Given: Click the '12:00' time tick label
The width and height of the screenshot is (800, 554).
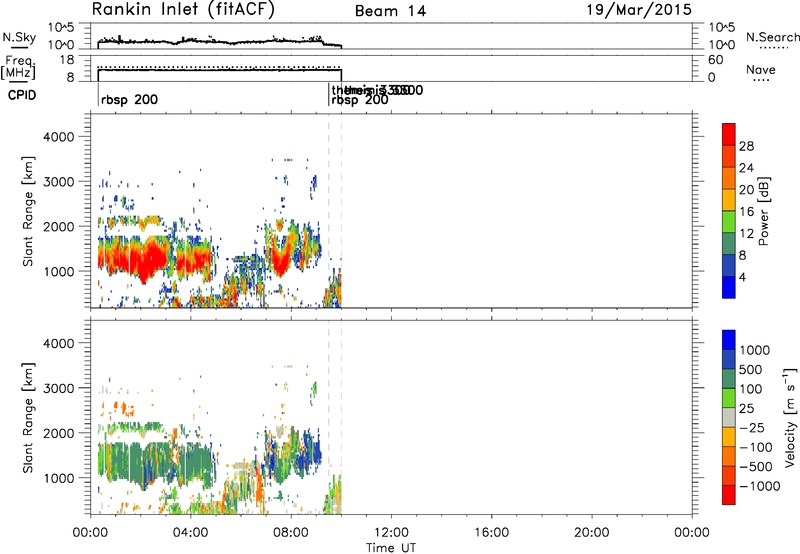Looking at the screenshot, I should pos(391,533).
